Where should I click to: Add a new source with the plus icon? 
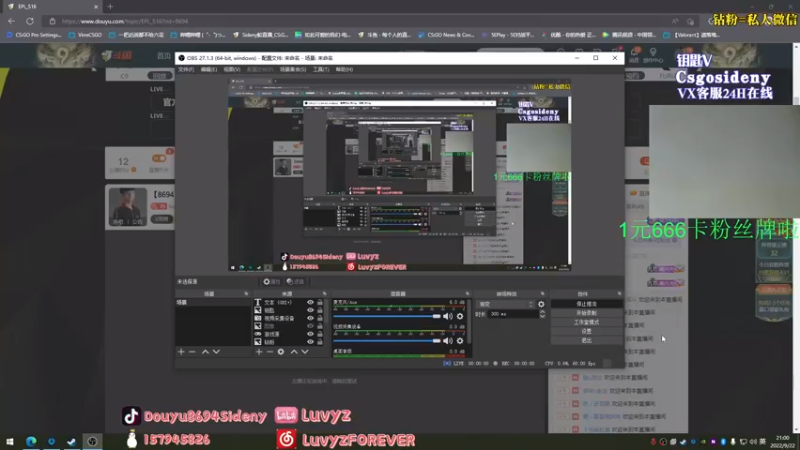tap(259, 352)
